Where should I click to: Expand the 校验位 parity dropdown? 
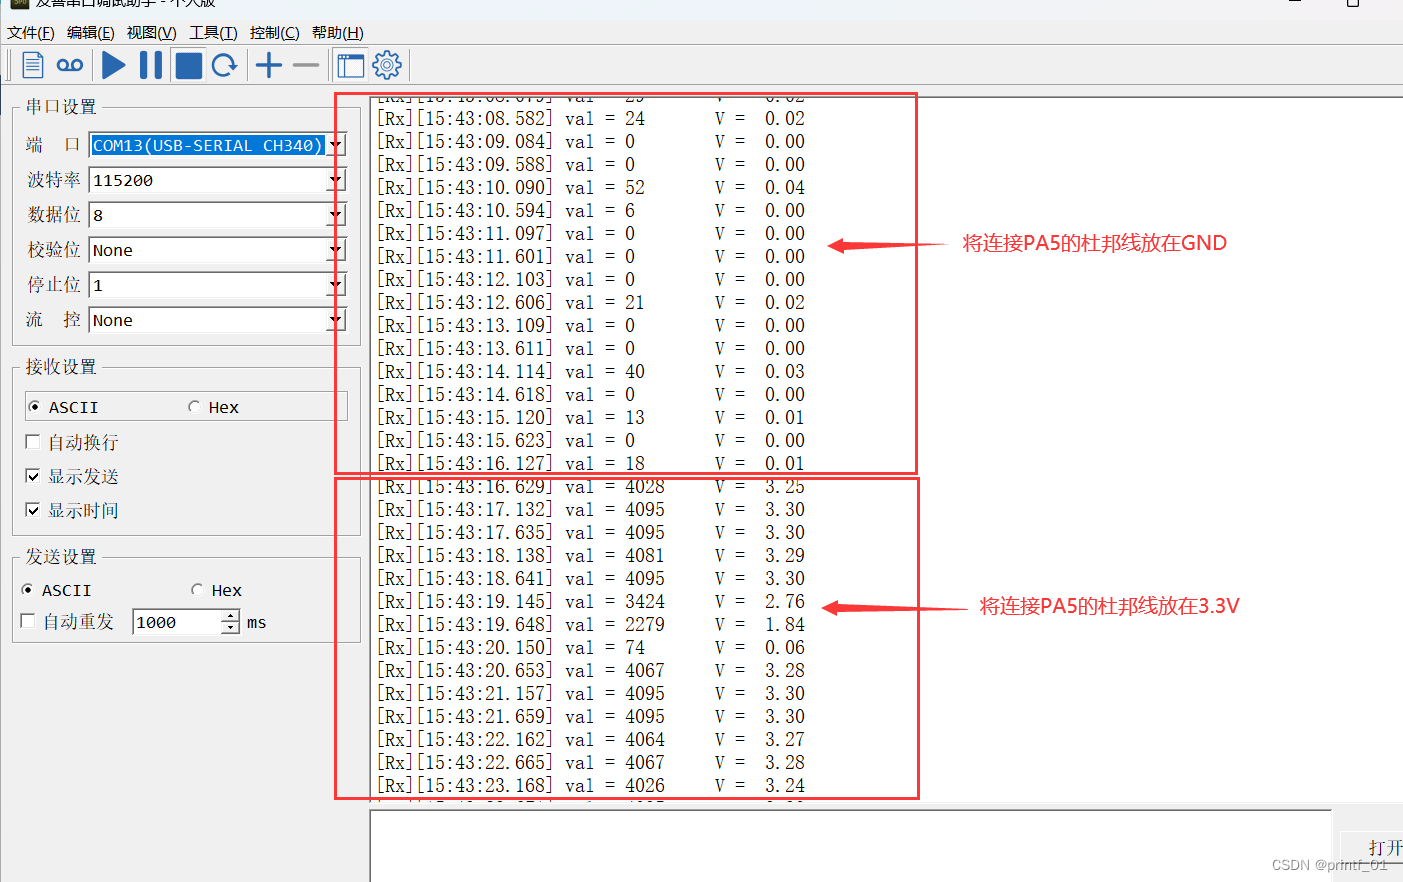tap(336, 250)
